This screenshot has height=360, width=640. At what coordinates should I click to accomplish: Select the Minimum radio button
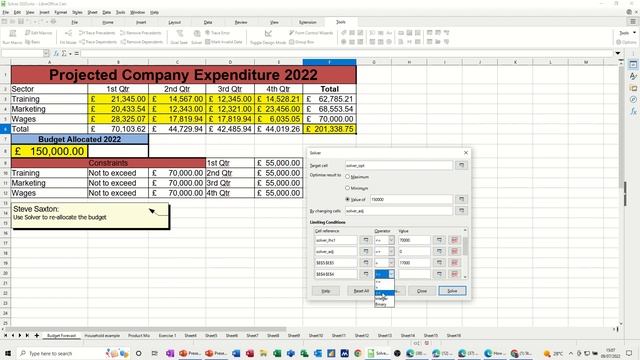tap(348, 188)
